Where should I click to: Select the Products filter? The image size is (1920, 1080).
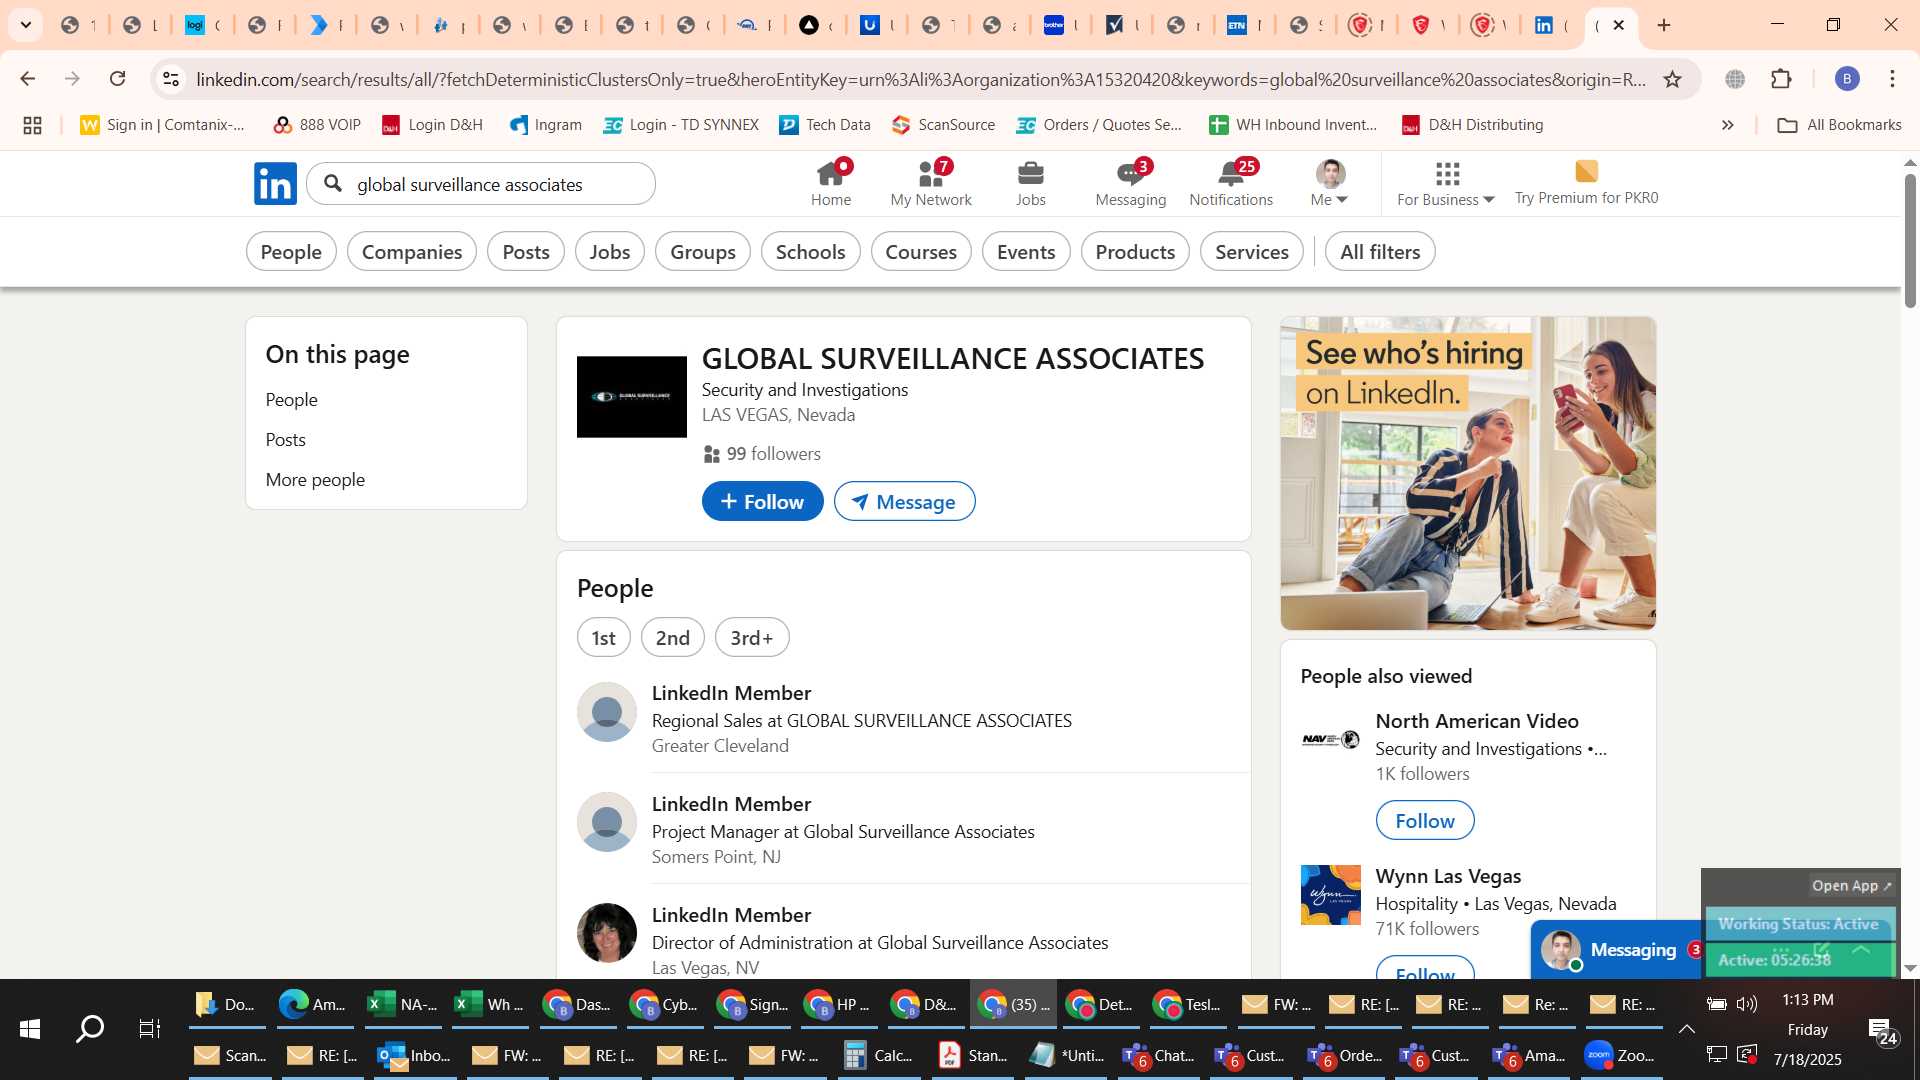pyautogui.click(x=1135, y=252)
